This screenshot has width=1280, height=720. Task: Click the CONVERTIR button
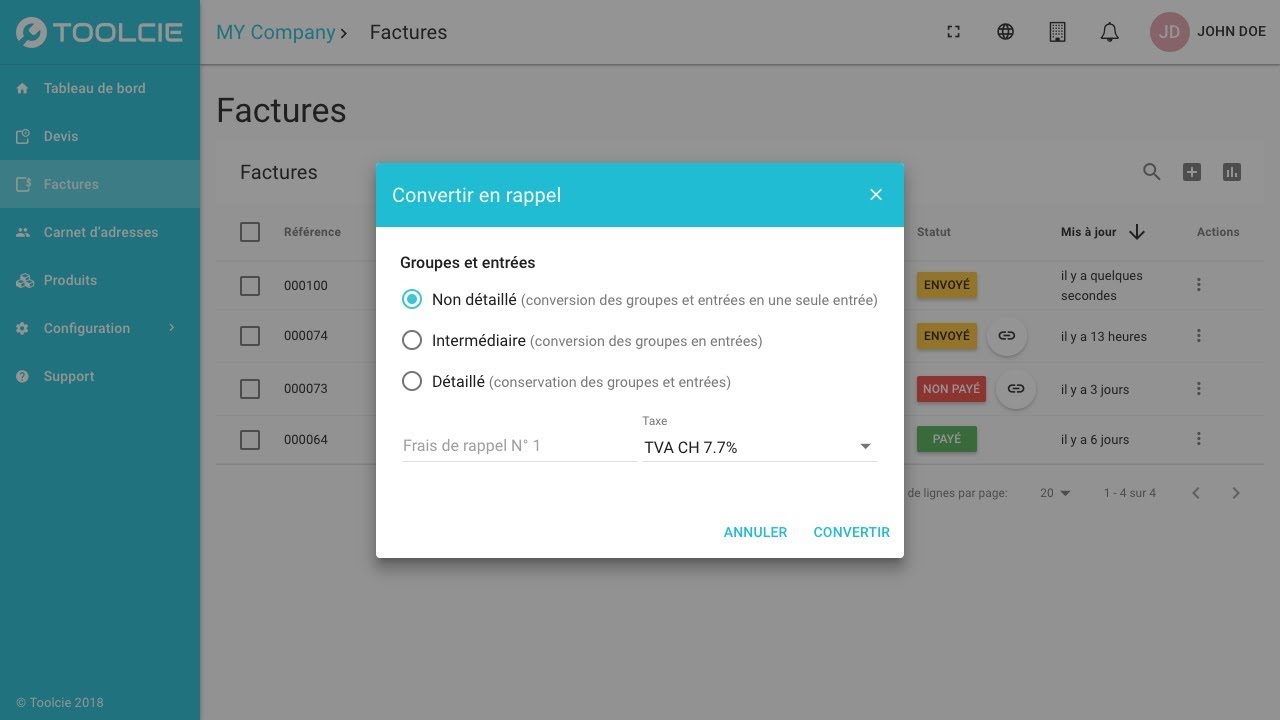tap(851, 532)
